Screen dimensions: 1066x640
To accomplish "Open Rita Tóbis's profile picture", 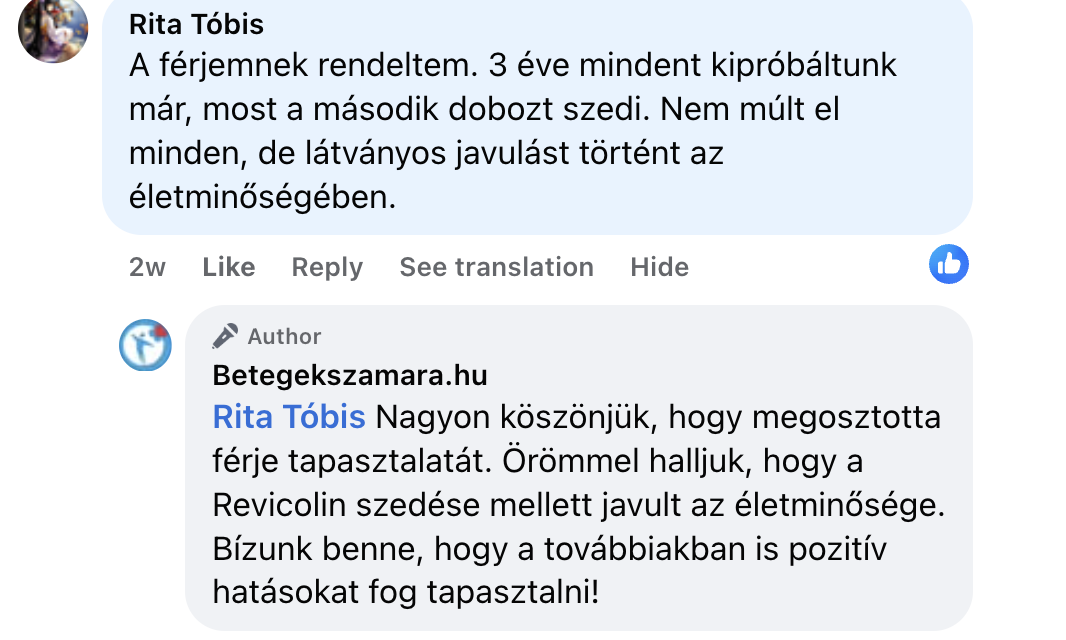I will (53, 28).
